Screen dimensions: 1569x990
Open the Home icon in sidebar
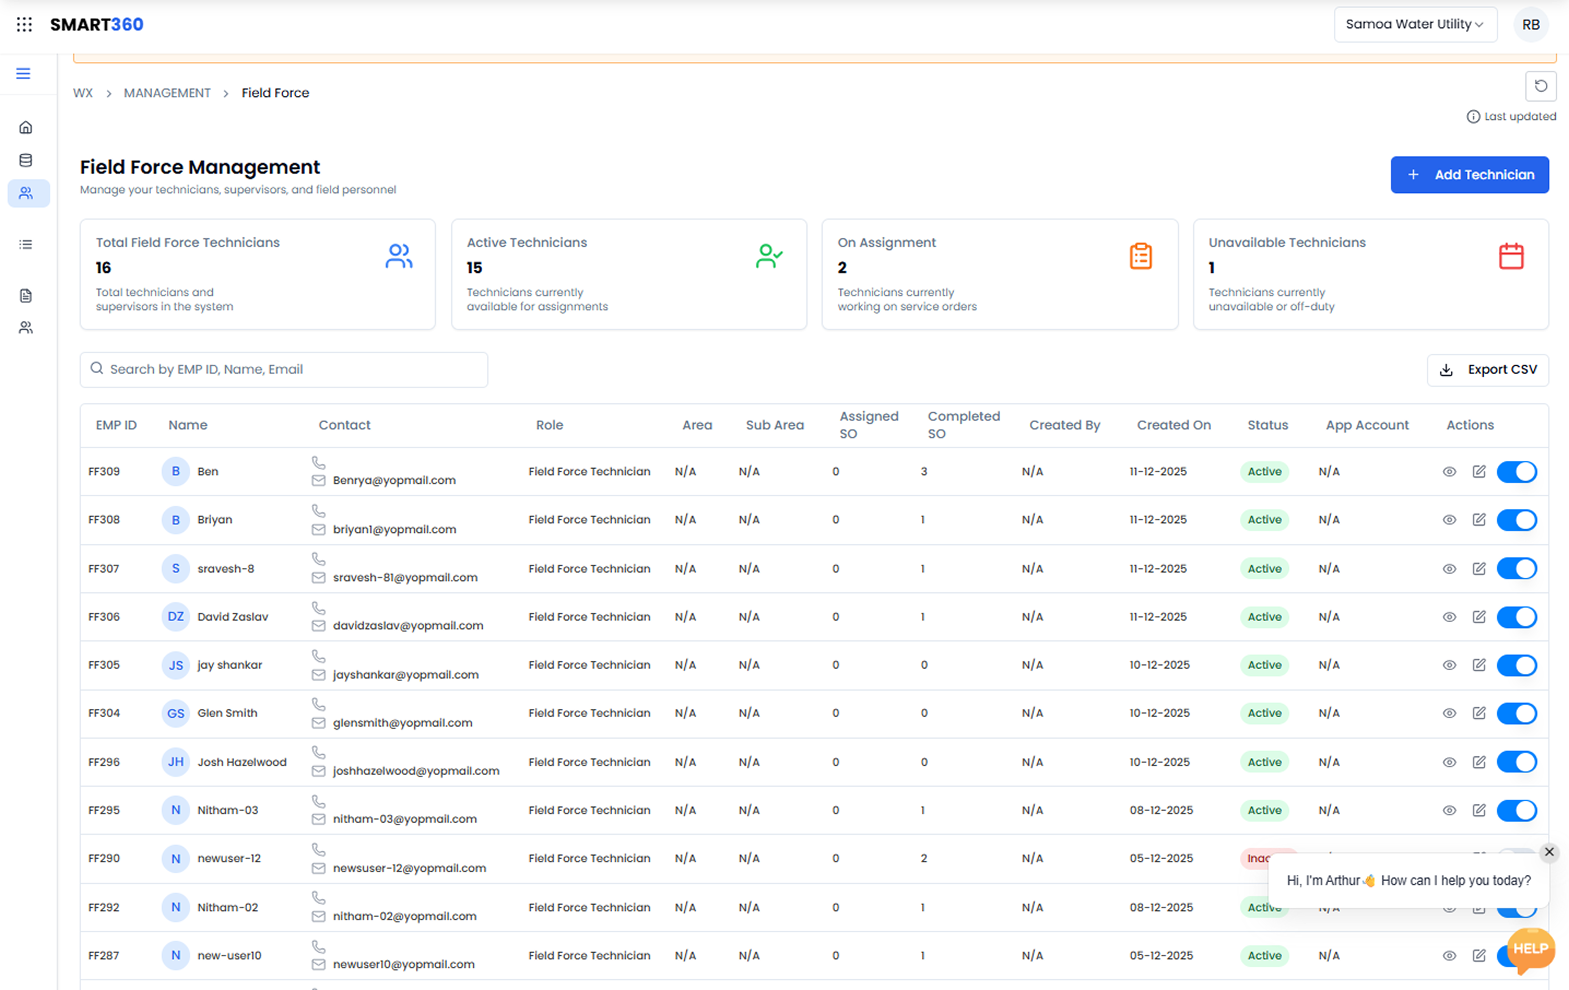(26, 127)
